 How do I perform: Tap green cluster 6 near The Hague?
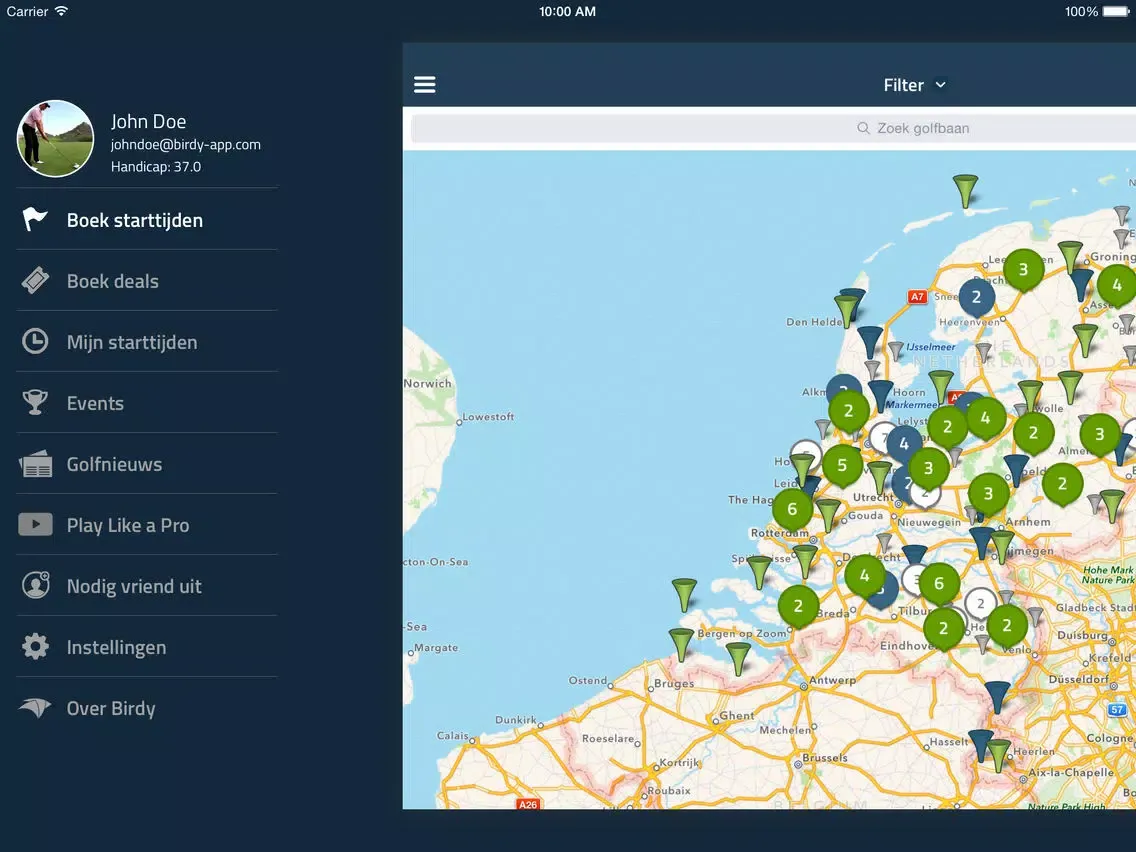tap(792, 509)
